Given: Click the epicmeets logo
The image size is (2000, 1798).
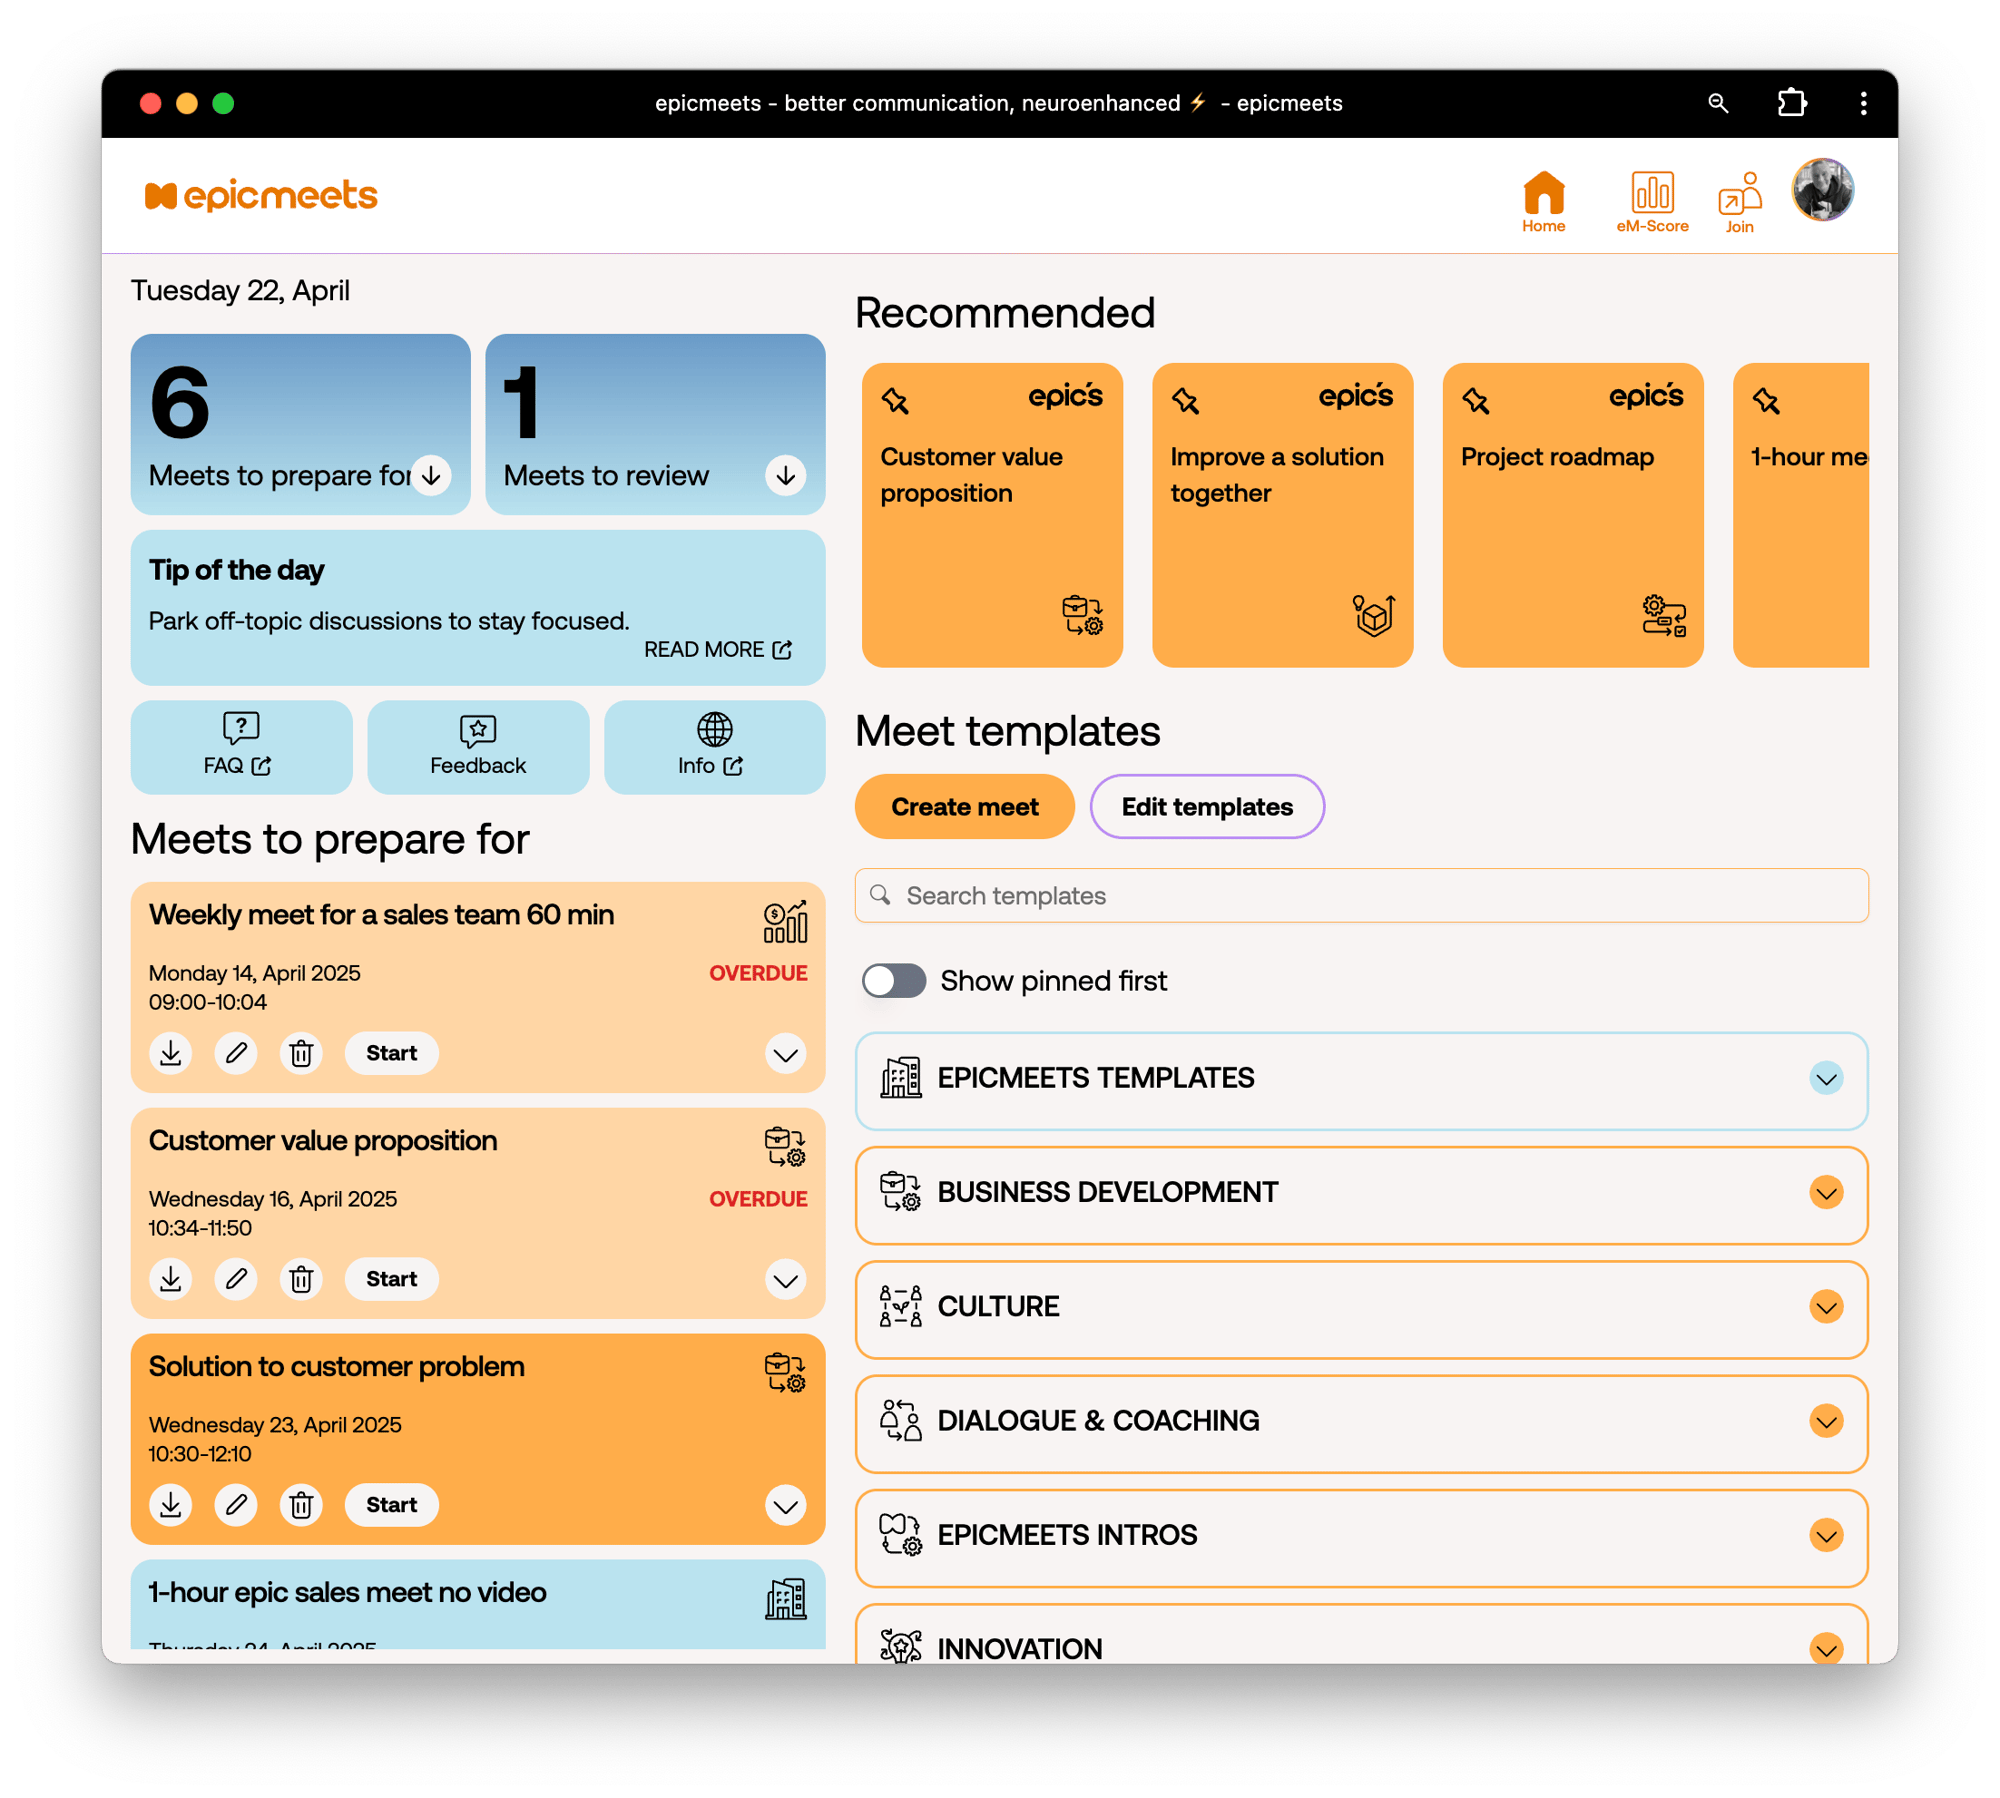Looking at the screenshot, I should pos(261,195).
